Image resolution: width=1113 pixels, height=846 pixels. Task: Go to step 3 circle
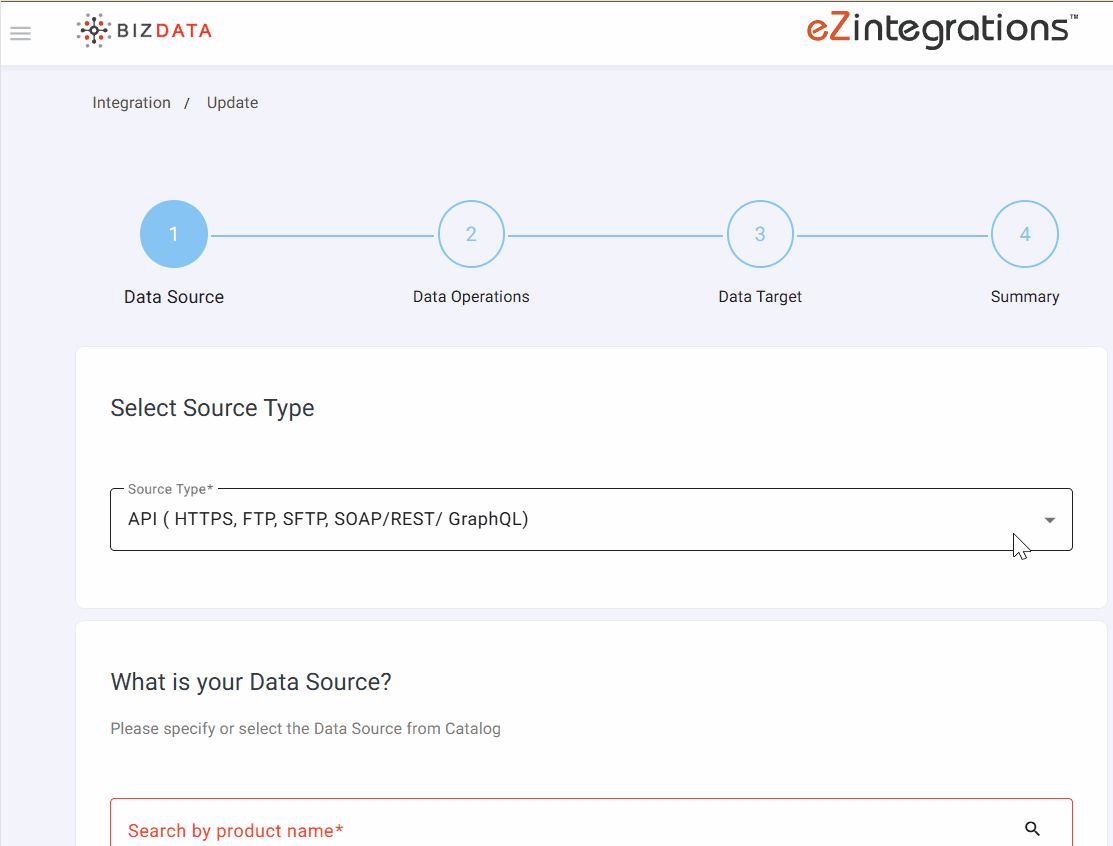760,235
